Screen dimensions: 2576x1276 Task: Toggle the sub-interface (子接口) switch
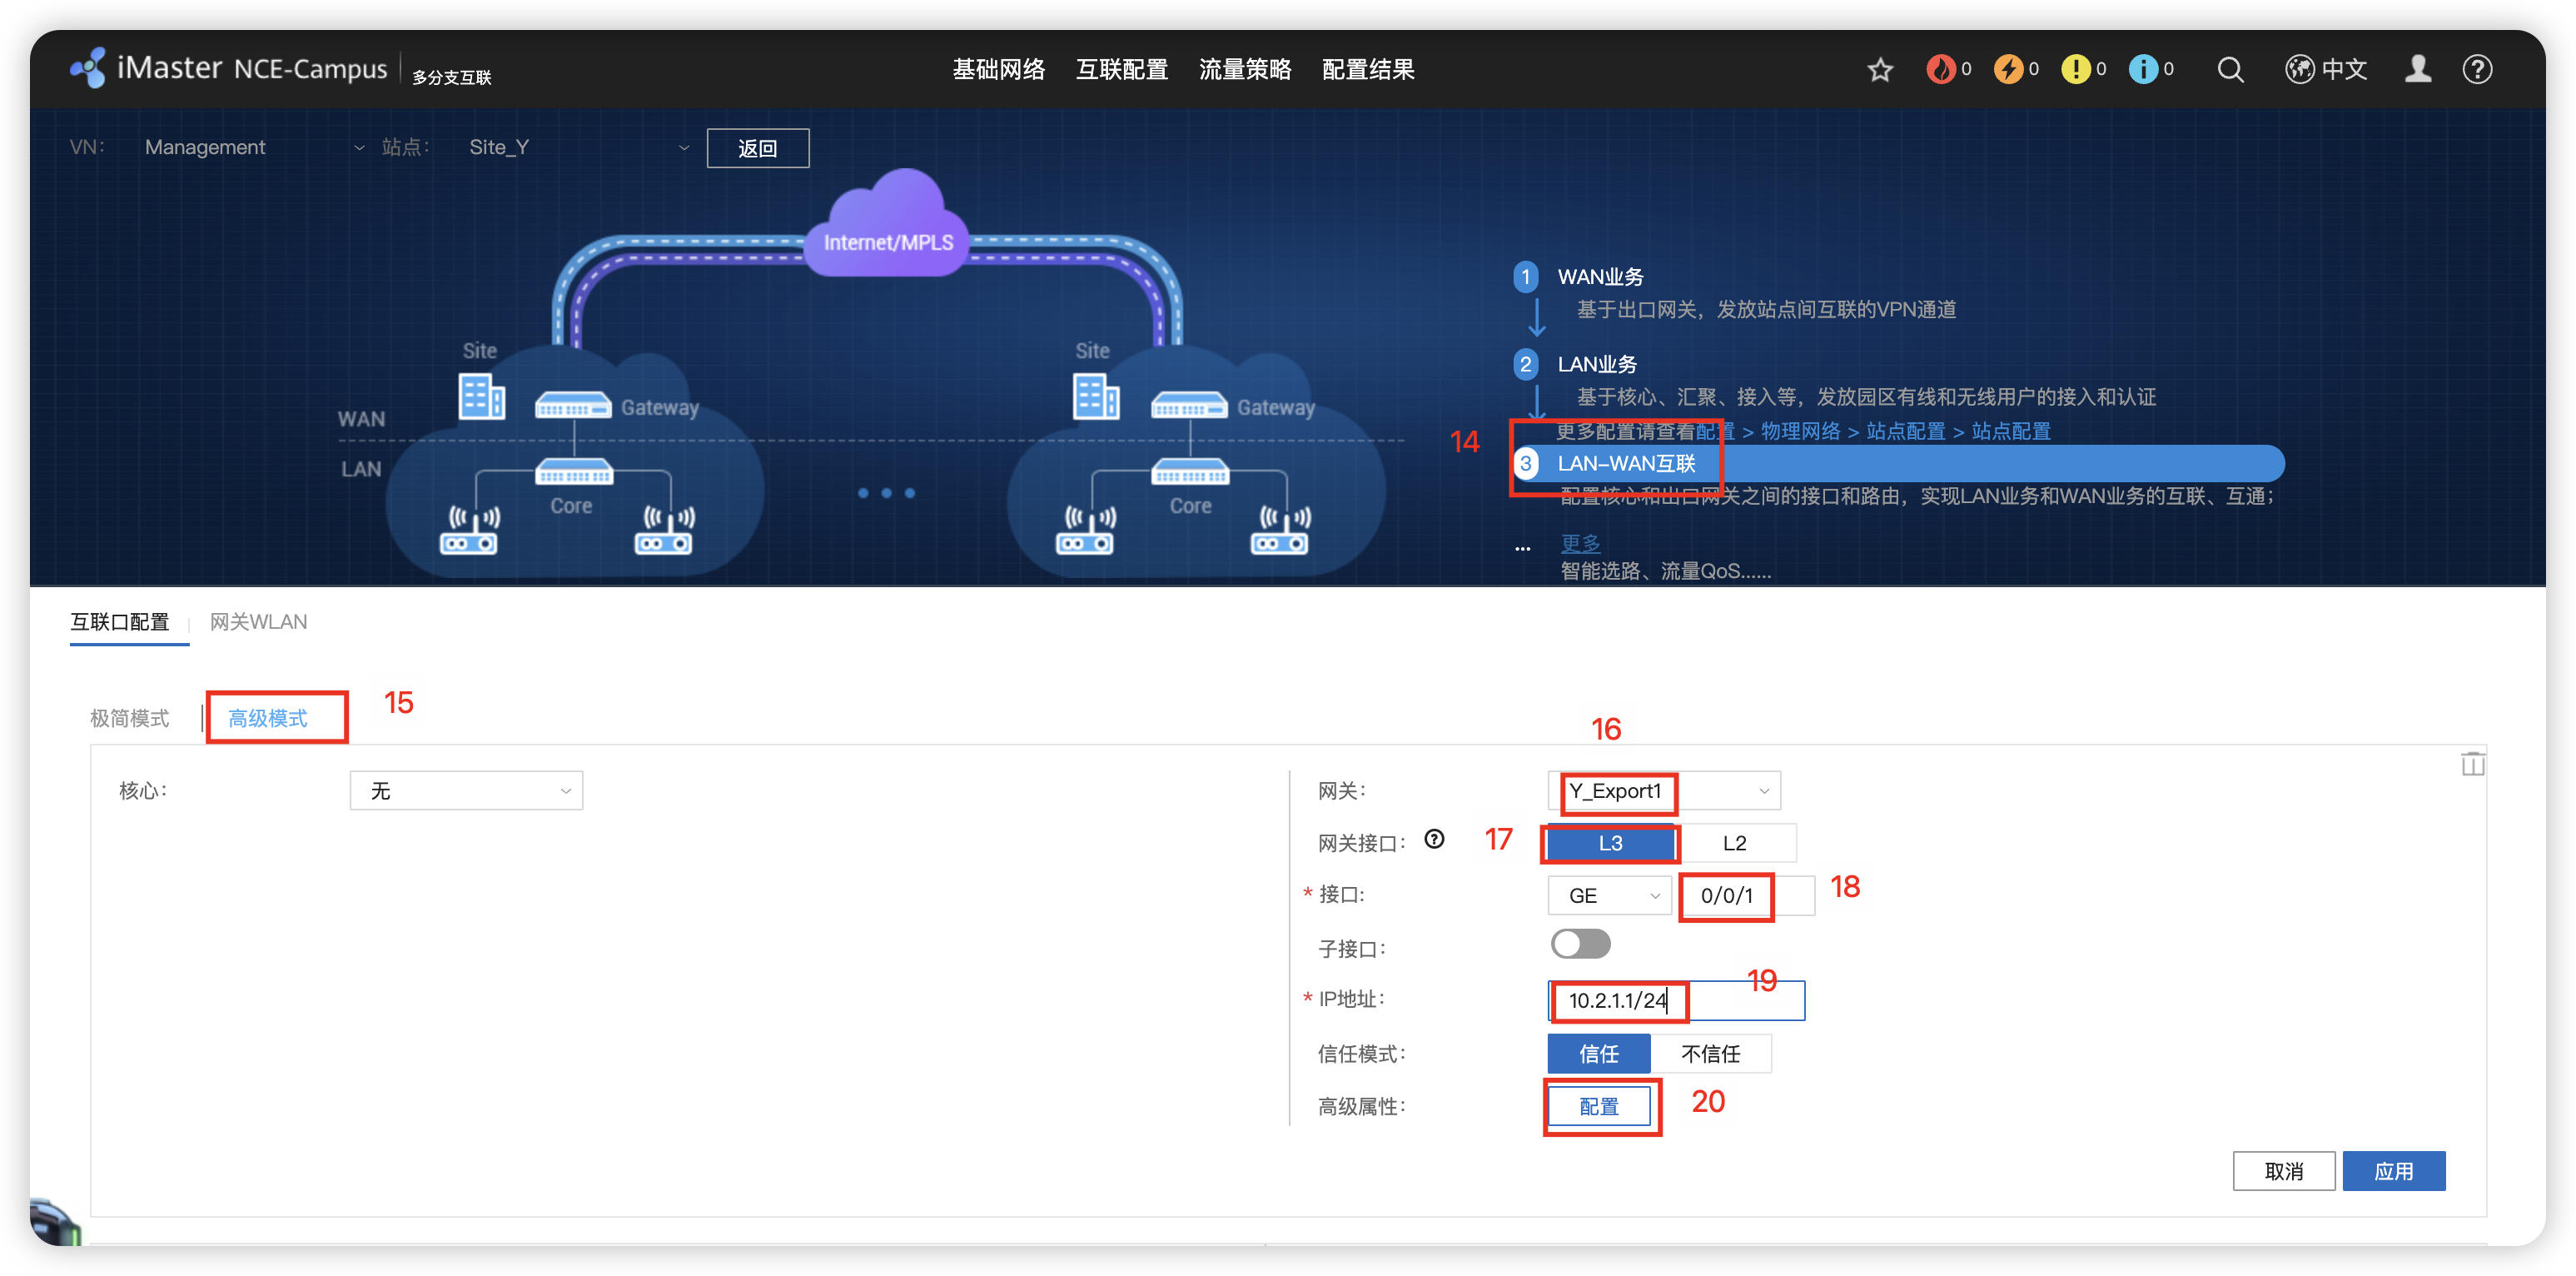coord(1580,944)
